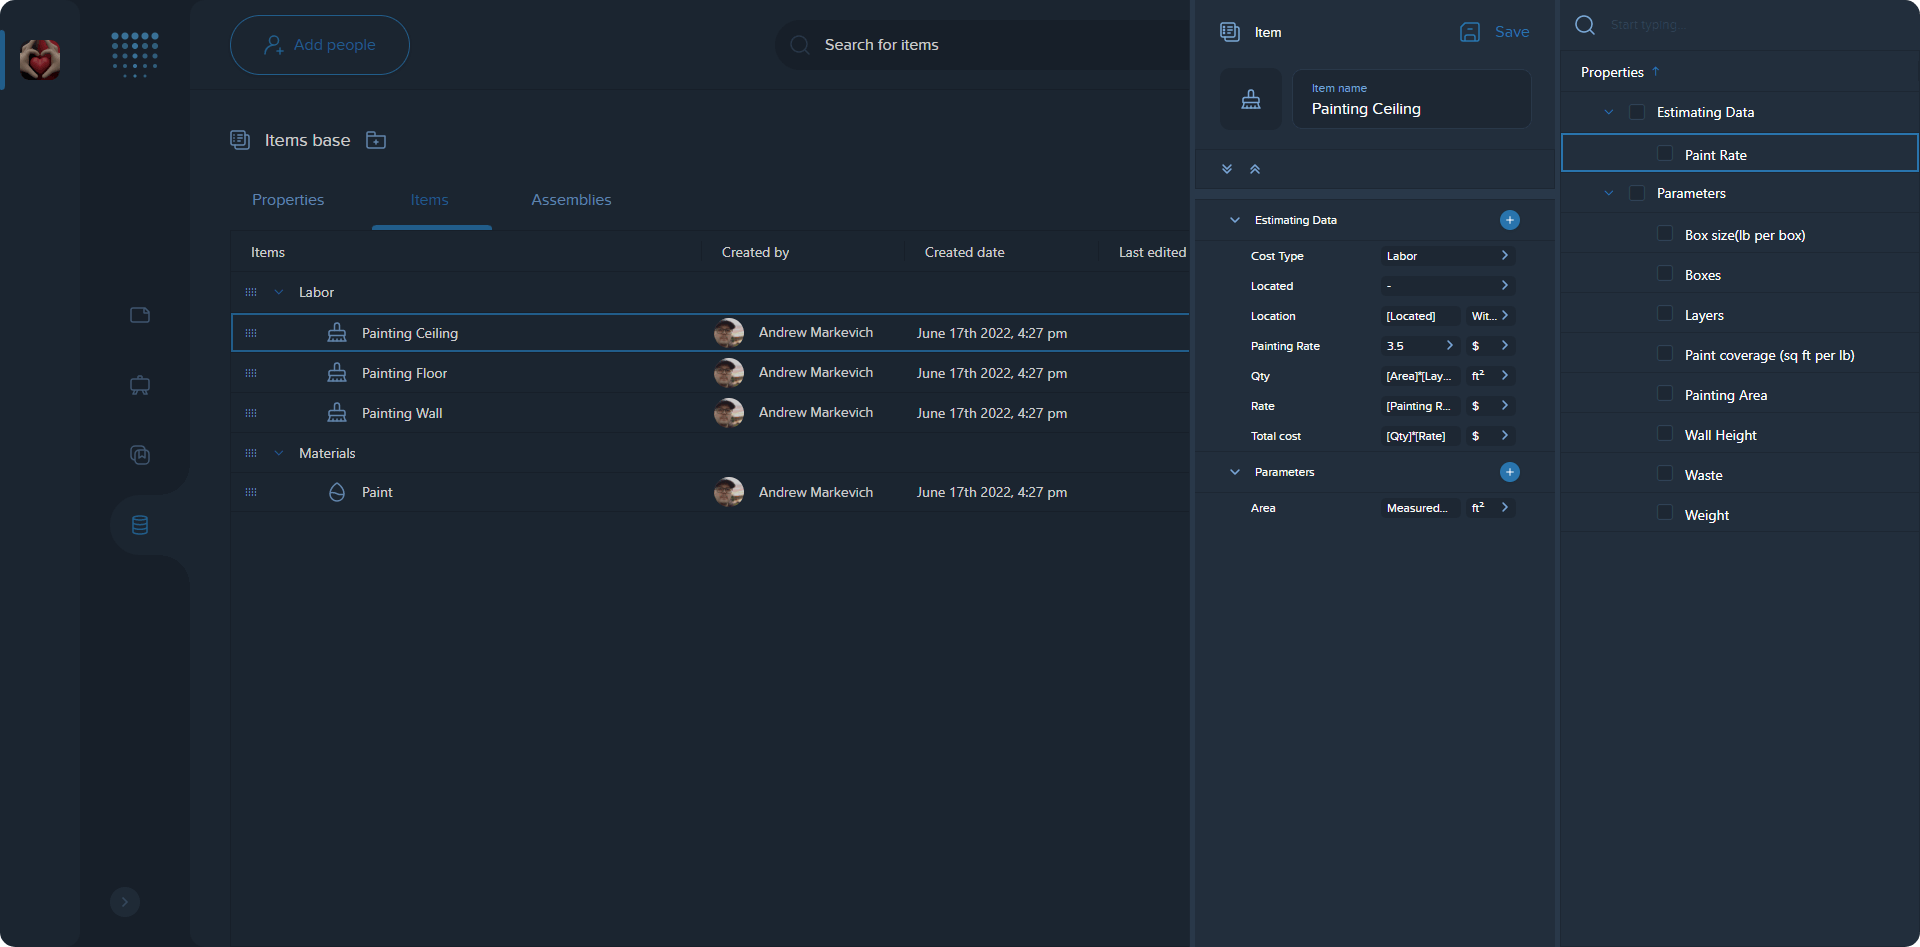Check the Box size(lb per box) checkbox
This screenshot has width=1920, height=947.
1665,234
